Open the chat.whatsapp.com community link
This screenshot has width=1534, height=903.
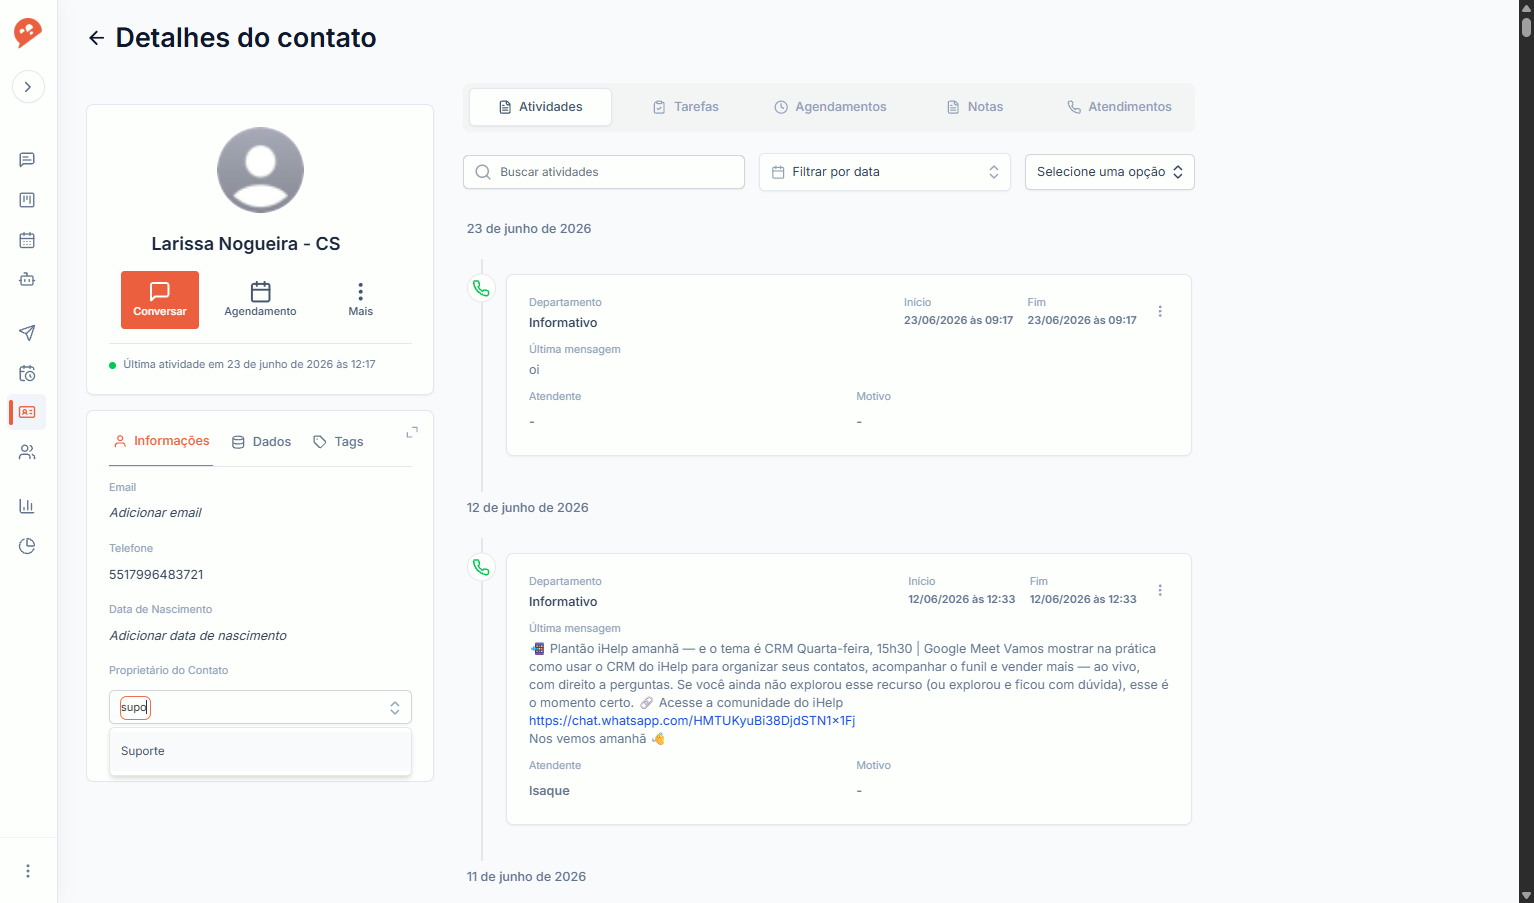(x=692, y=721)
